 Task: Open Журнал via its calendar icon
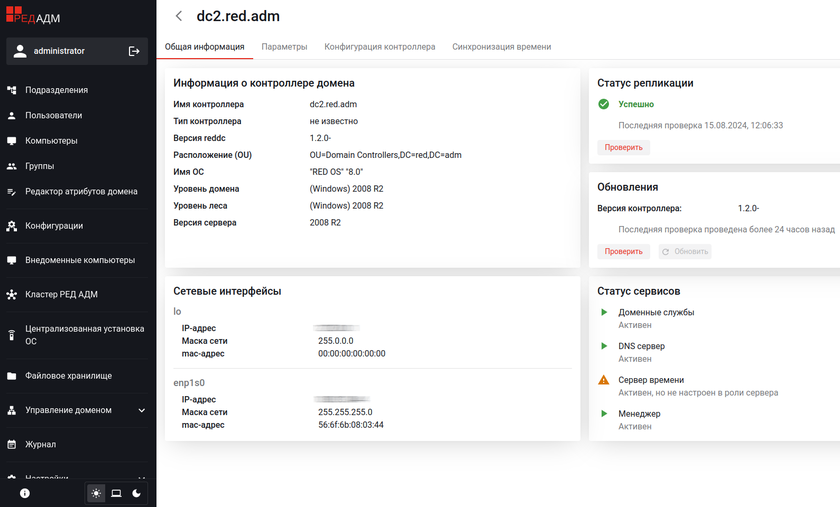coord(12,444)
